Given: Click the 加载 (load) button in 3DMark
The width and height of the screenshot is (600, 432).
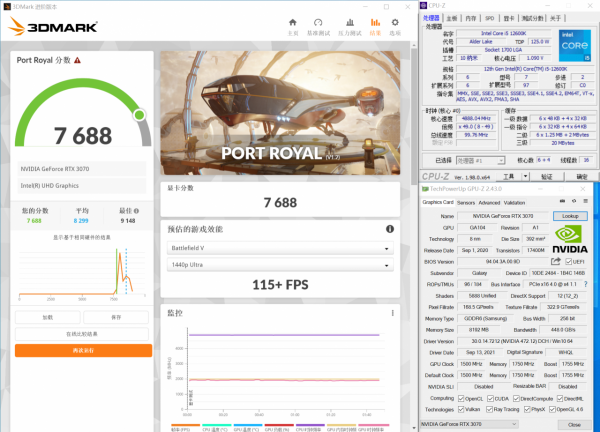Looking at the screenshot, I should point(48,317).
